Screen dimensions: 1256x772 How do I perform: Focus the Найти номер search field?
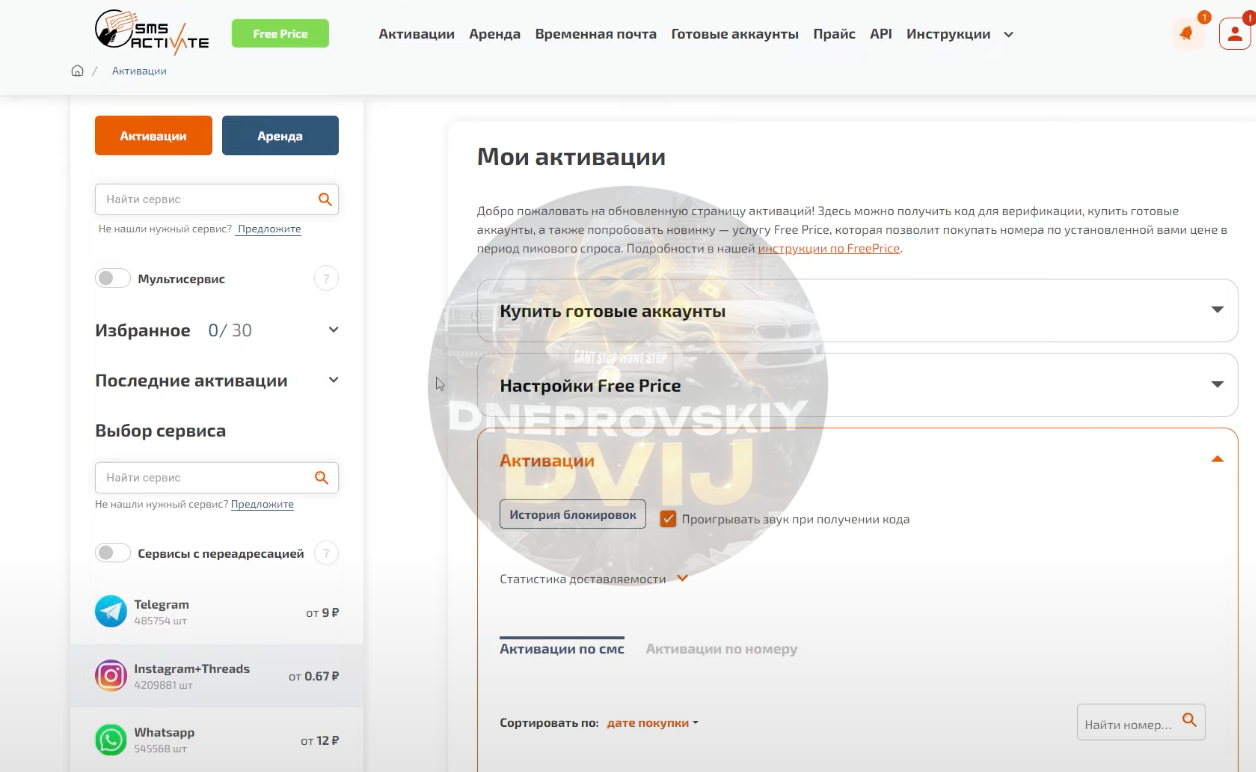[1141, 722]
